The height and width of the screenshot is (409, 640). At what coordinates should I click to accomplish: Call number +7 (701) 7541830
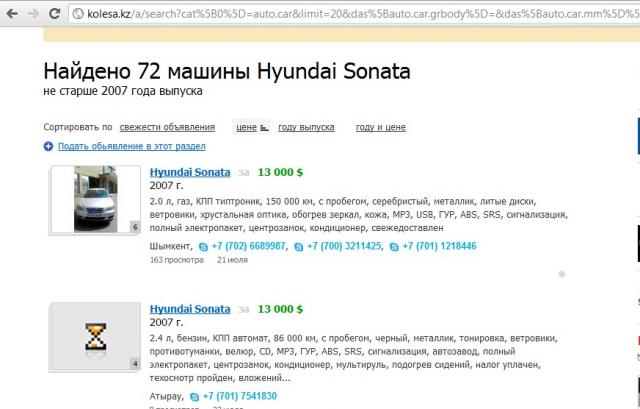(240, 396)
